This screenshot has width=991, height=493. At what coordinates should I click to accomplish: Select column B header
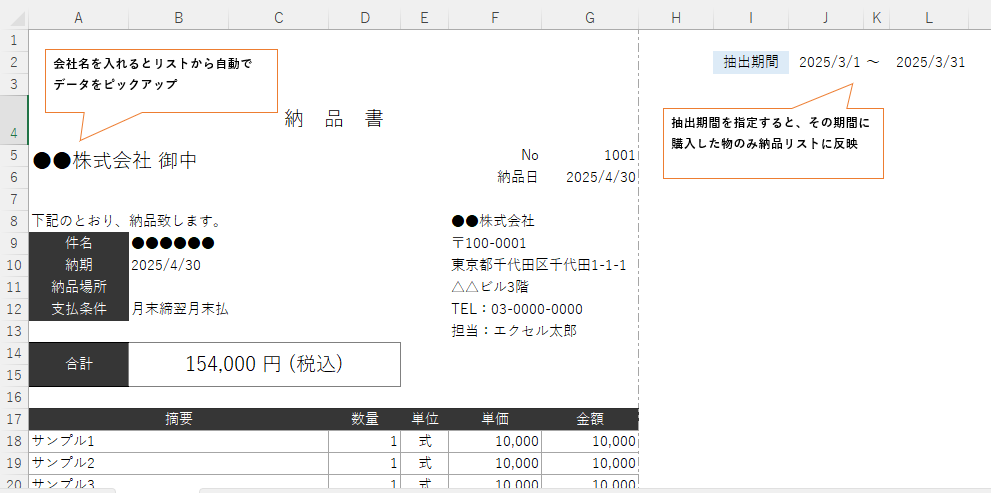coord(179,18)
